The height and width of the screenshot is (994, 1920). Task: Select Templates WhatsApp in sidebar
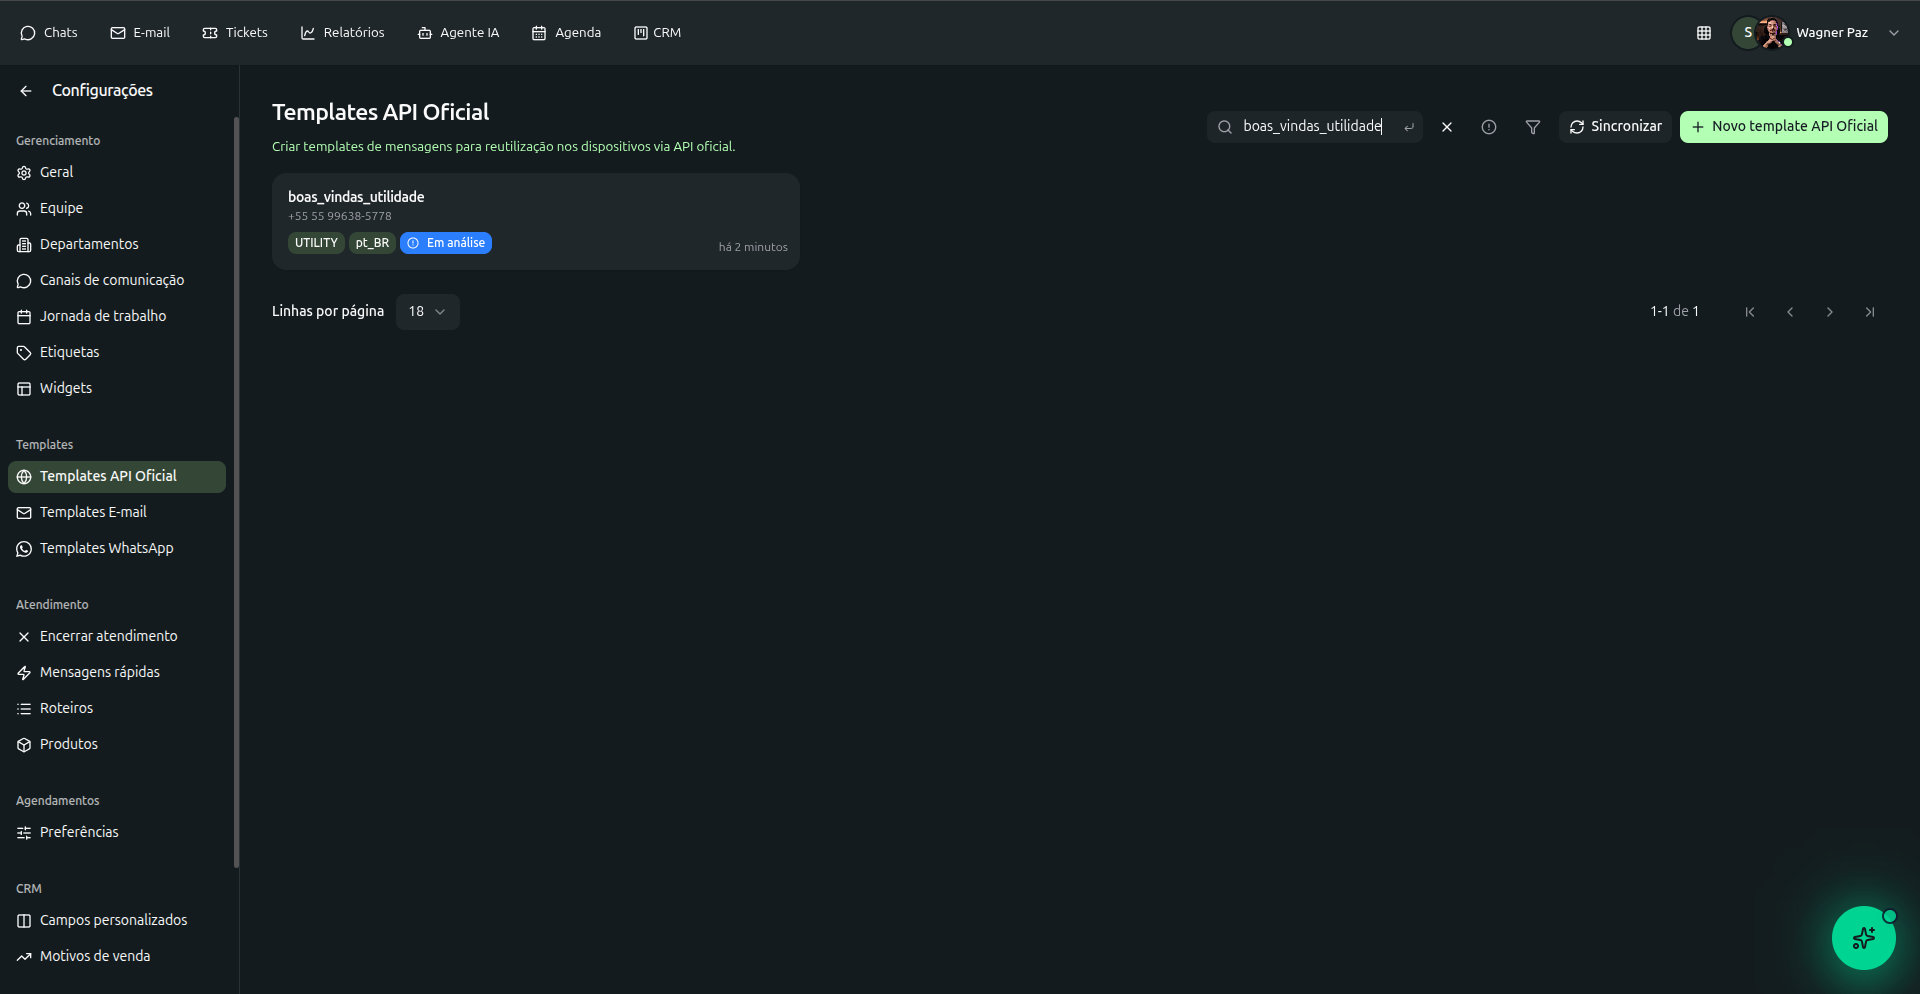tap(106, 548)
